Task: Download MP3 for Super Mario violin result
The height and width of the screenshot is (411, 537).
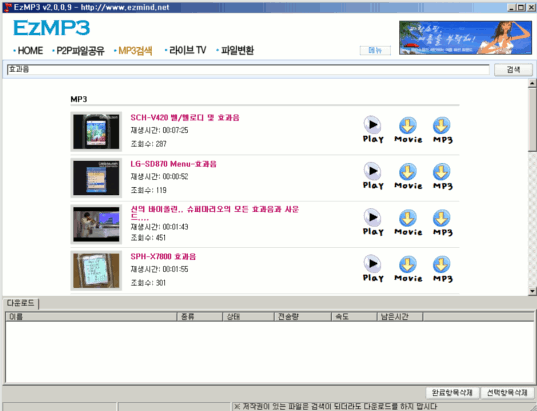Action: (x=442, y=222)
